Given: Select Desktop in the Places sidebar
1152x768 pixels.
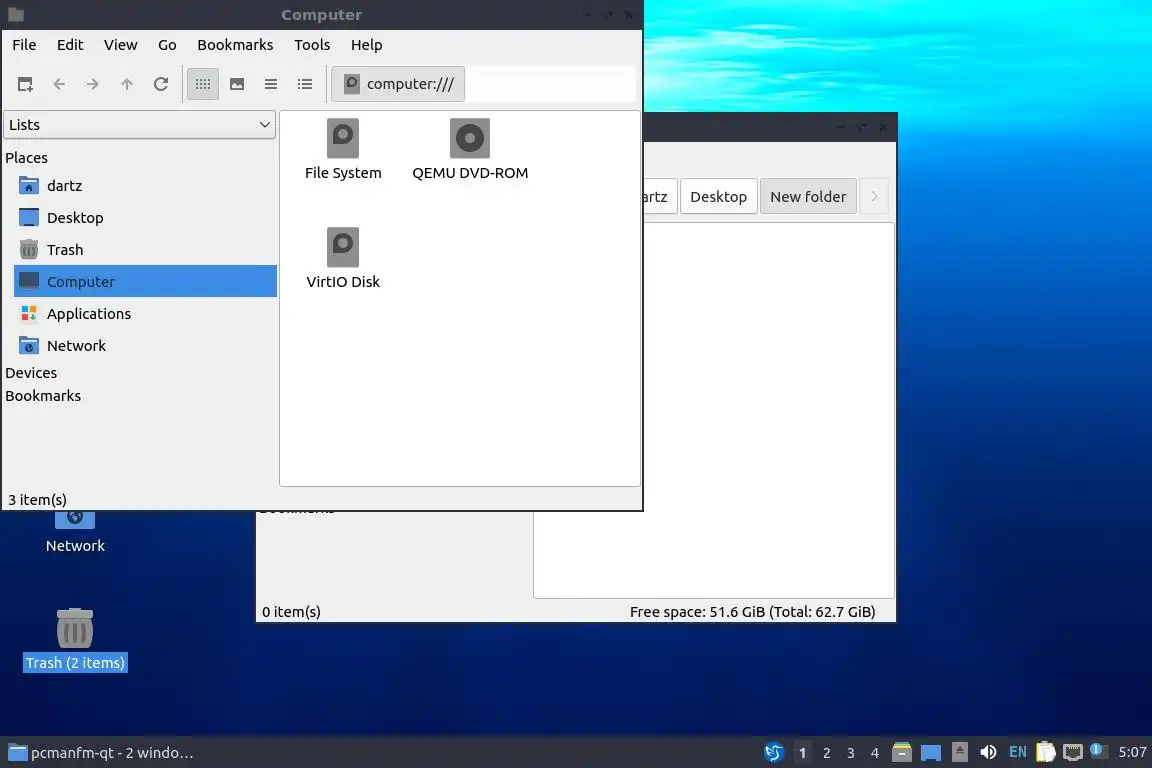Looking at the screenshot, I should (x=145, y=218).
